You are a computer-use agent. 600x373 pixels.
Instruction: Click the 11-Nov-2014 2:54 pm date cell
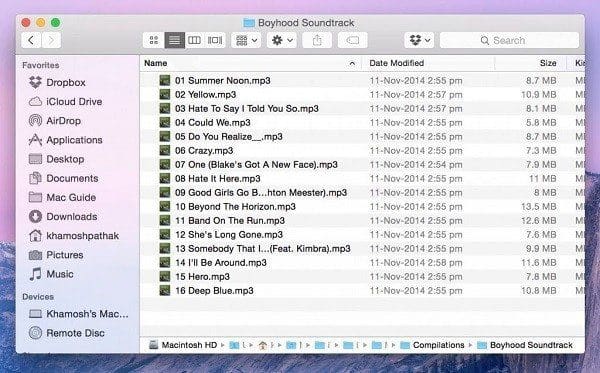point(416,165)
